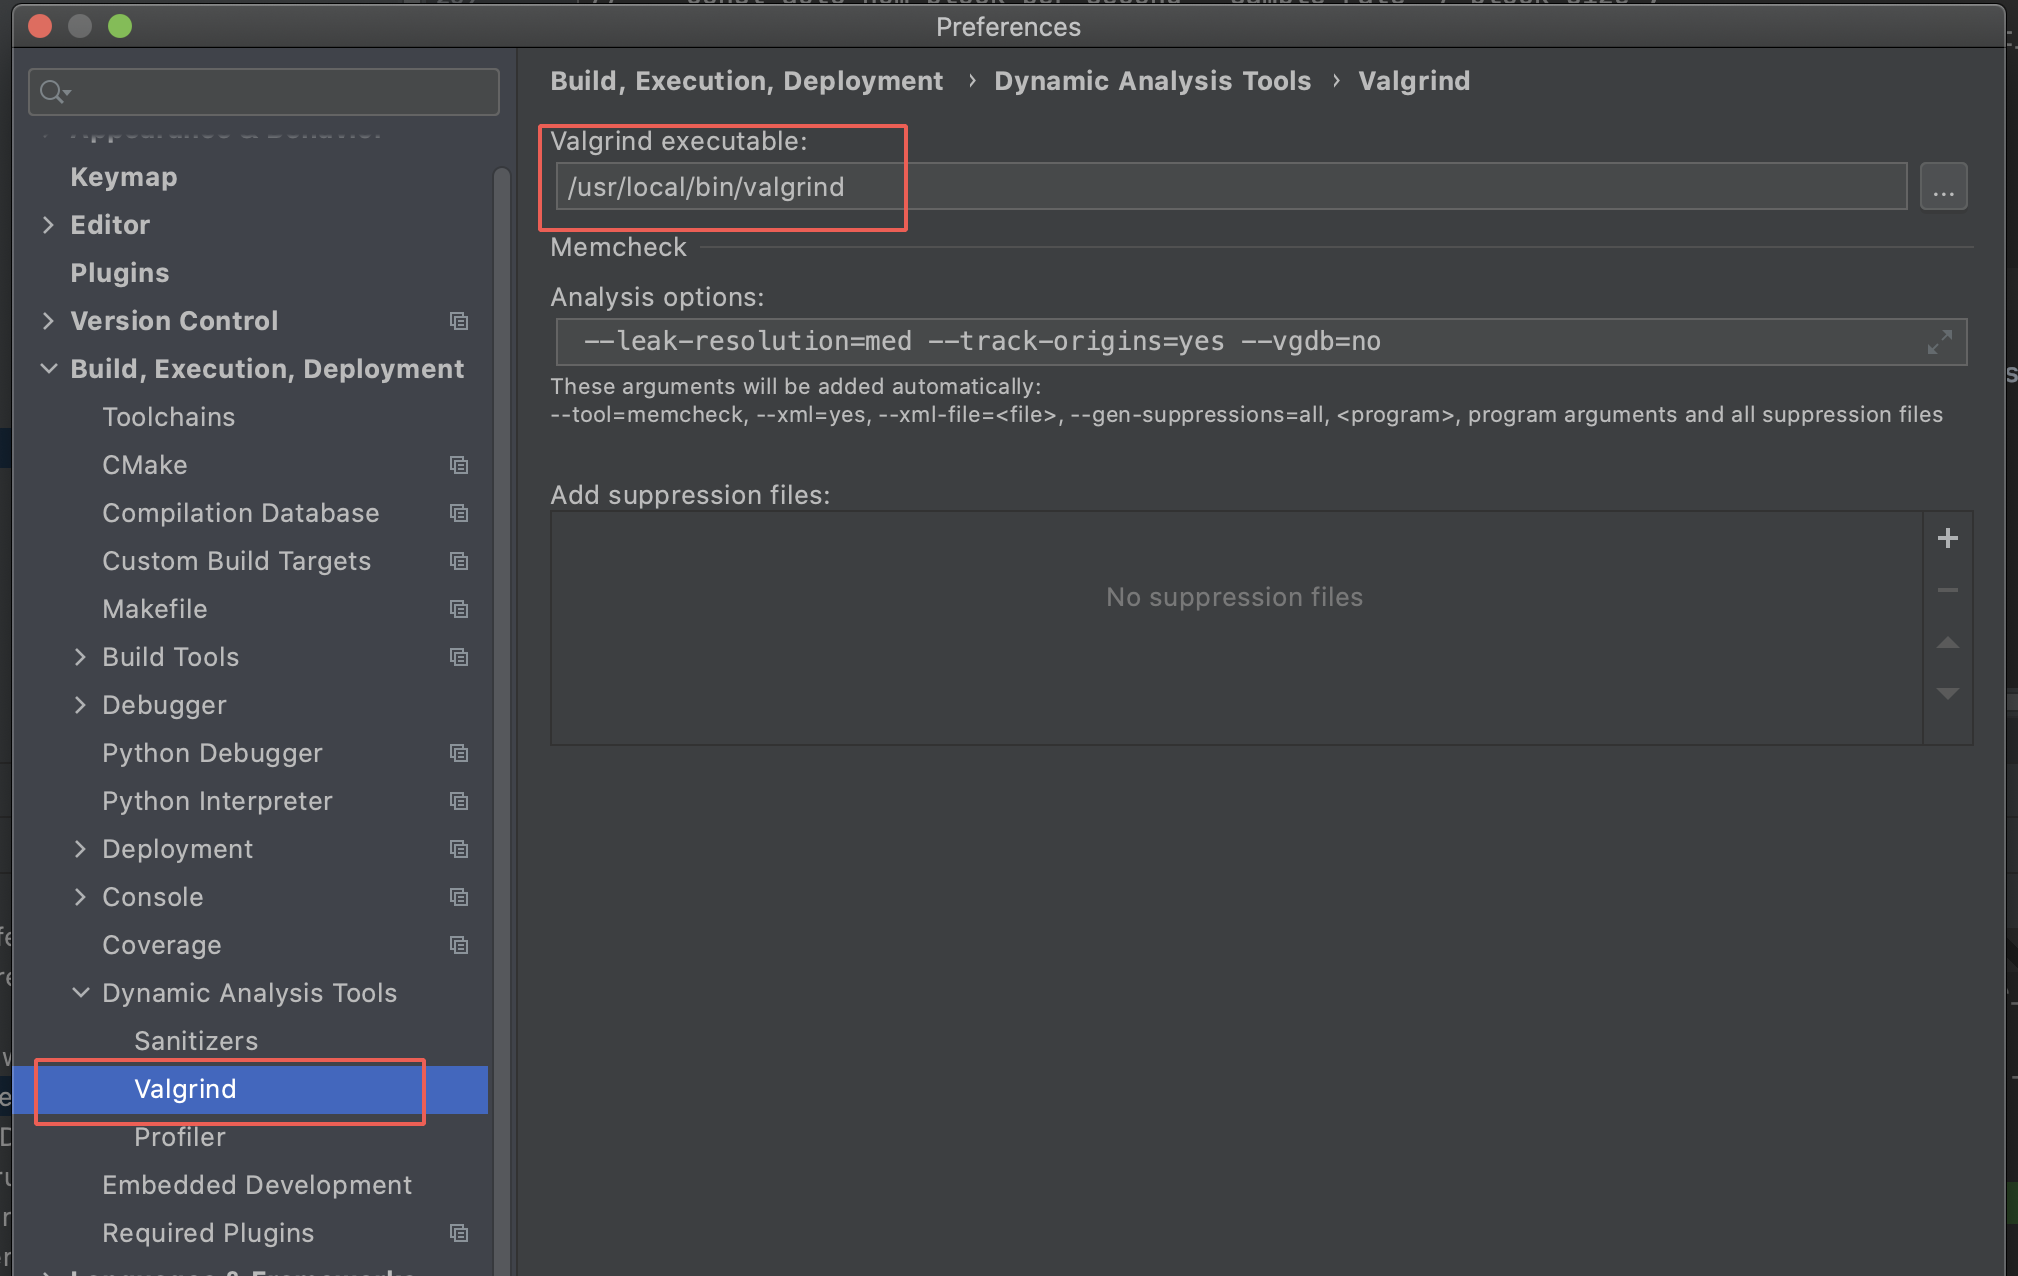
Task: Expand the Version Control section
Action: pos(48,321)
